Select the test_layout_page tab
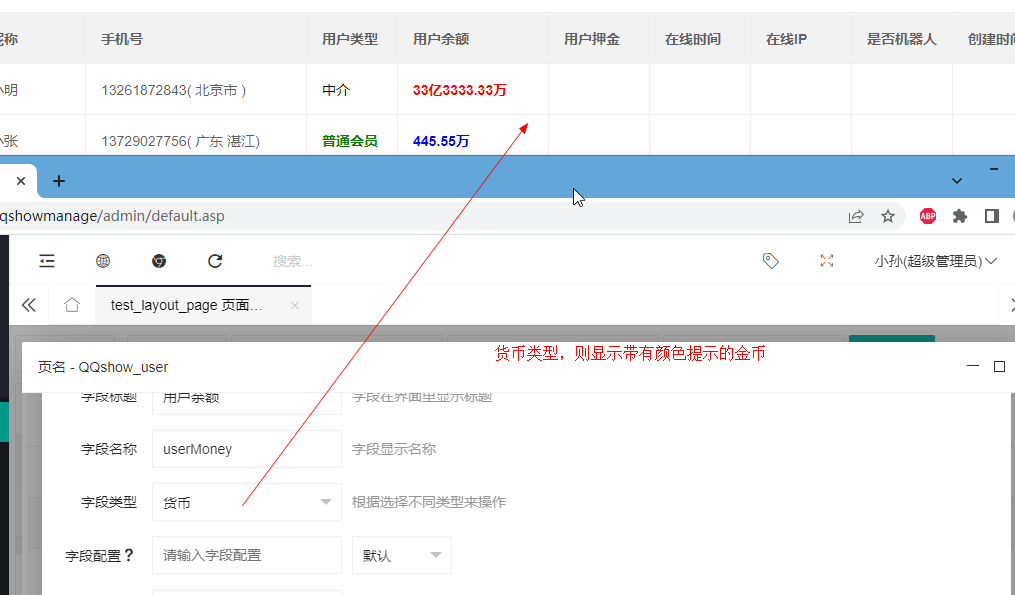 tap(186, 305)
